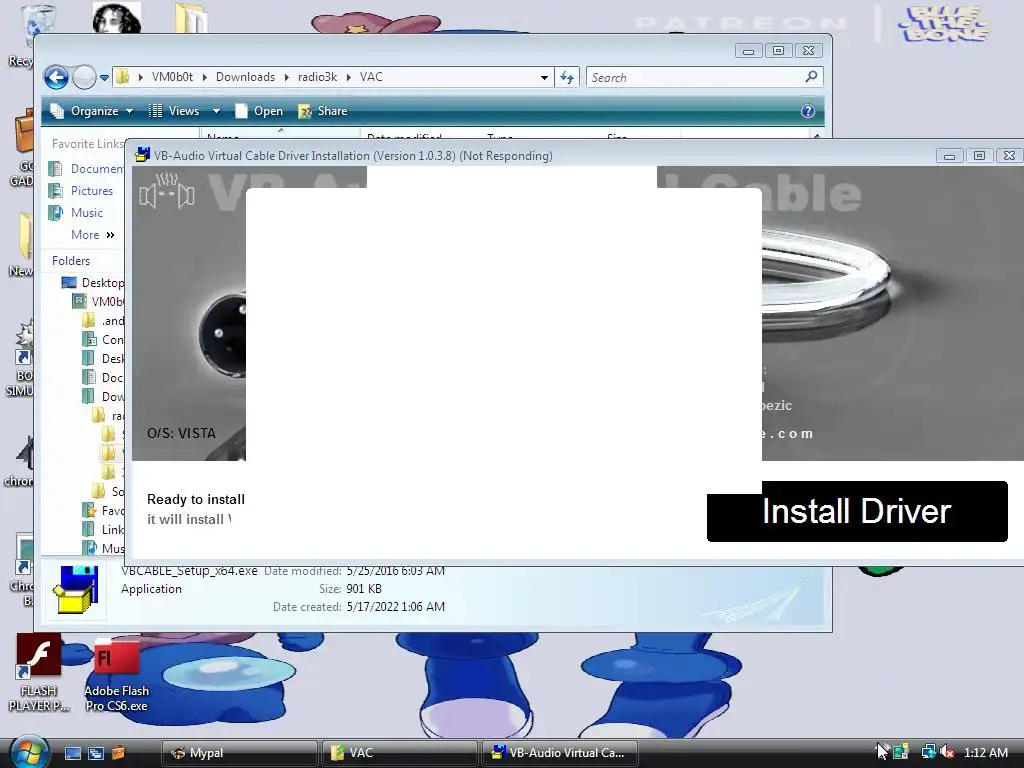
Task: Select the Links folder in the tree
Action: click(x=104, y=530)
